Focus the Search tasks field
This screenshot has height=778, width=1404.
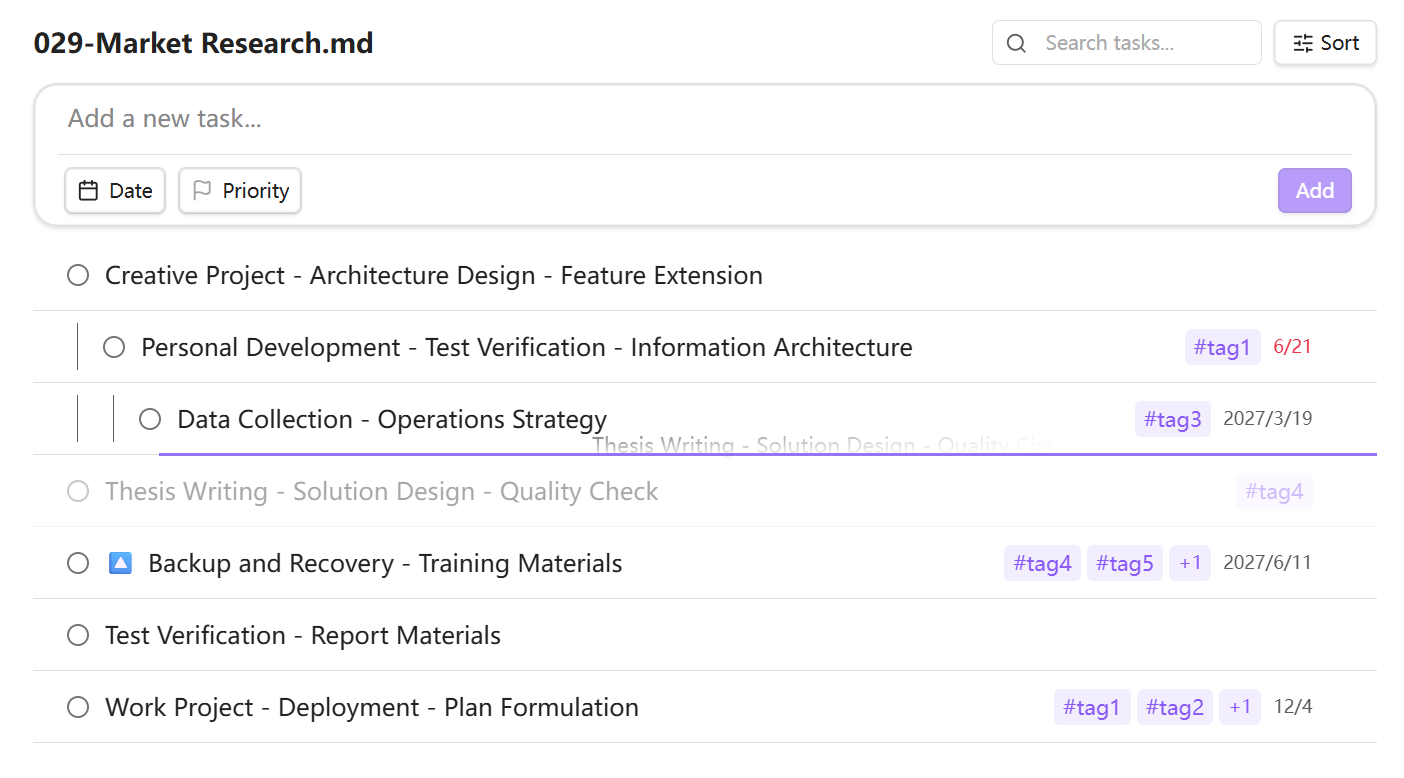click(x=1127, y=43)
